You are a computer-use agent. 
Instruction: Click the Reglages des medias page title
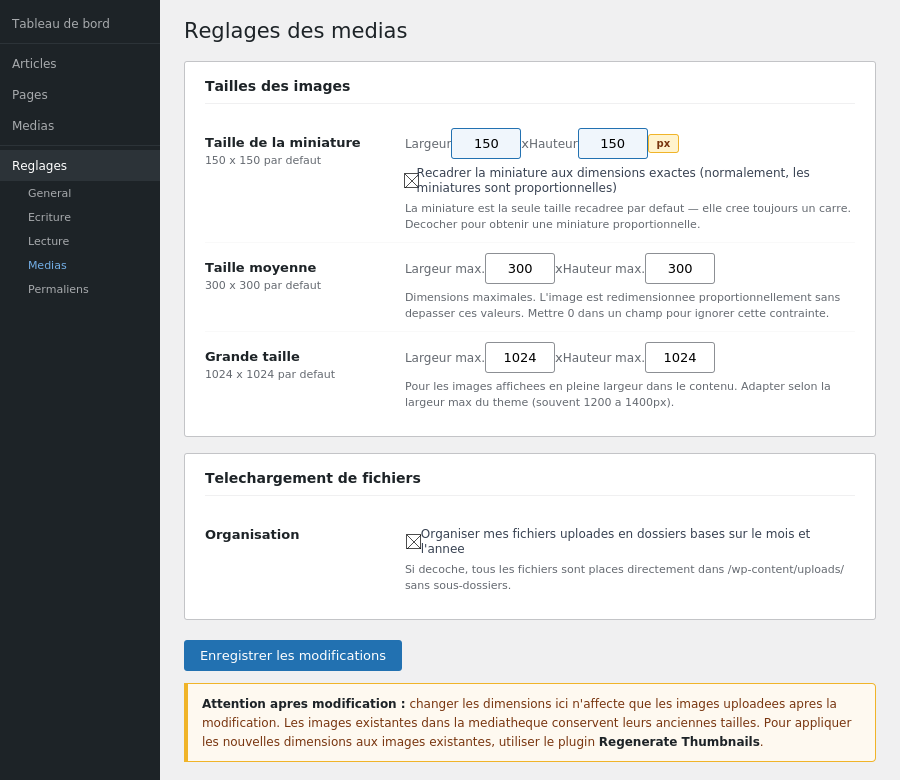[x=296, y=30]
